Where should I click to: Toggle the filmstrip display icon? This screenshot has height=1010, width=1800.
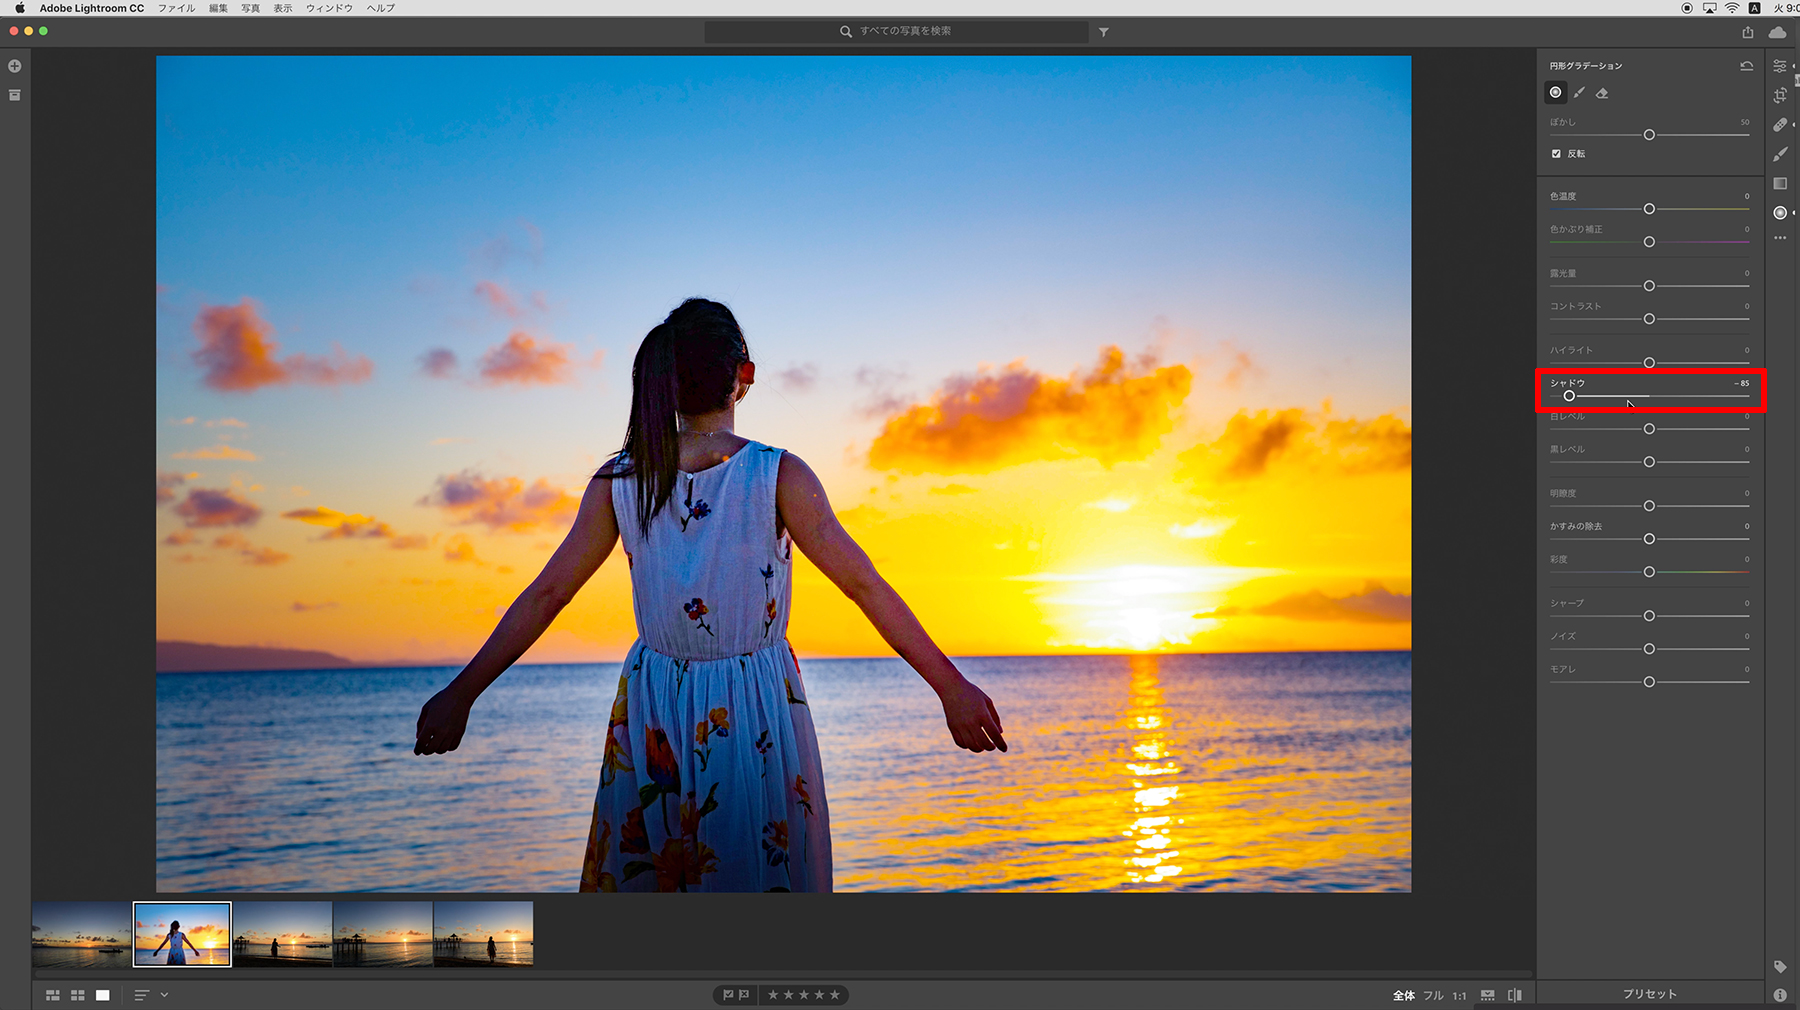(x=1488, y=995)
